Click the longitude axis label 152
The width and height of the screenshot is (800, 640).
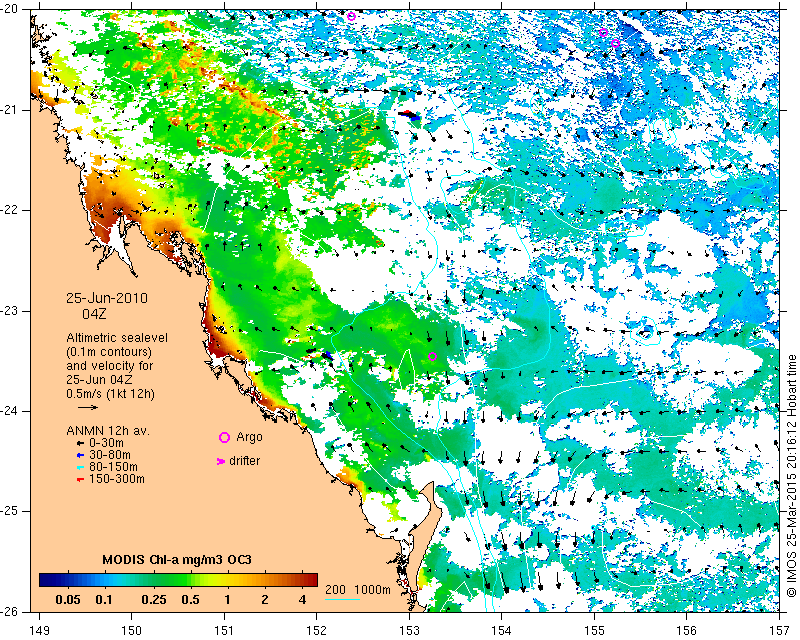tap(317, 631)
